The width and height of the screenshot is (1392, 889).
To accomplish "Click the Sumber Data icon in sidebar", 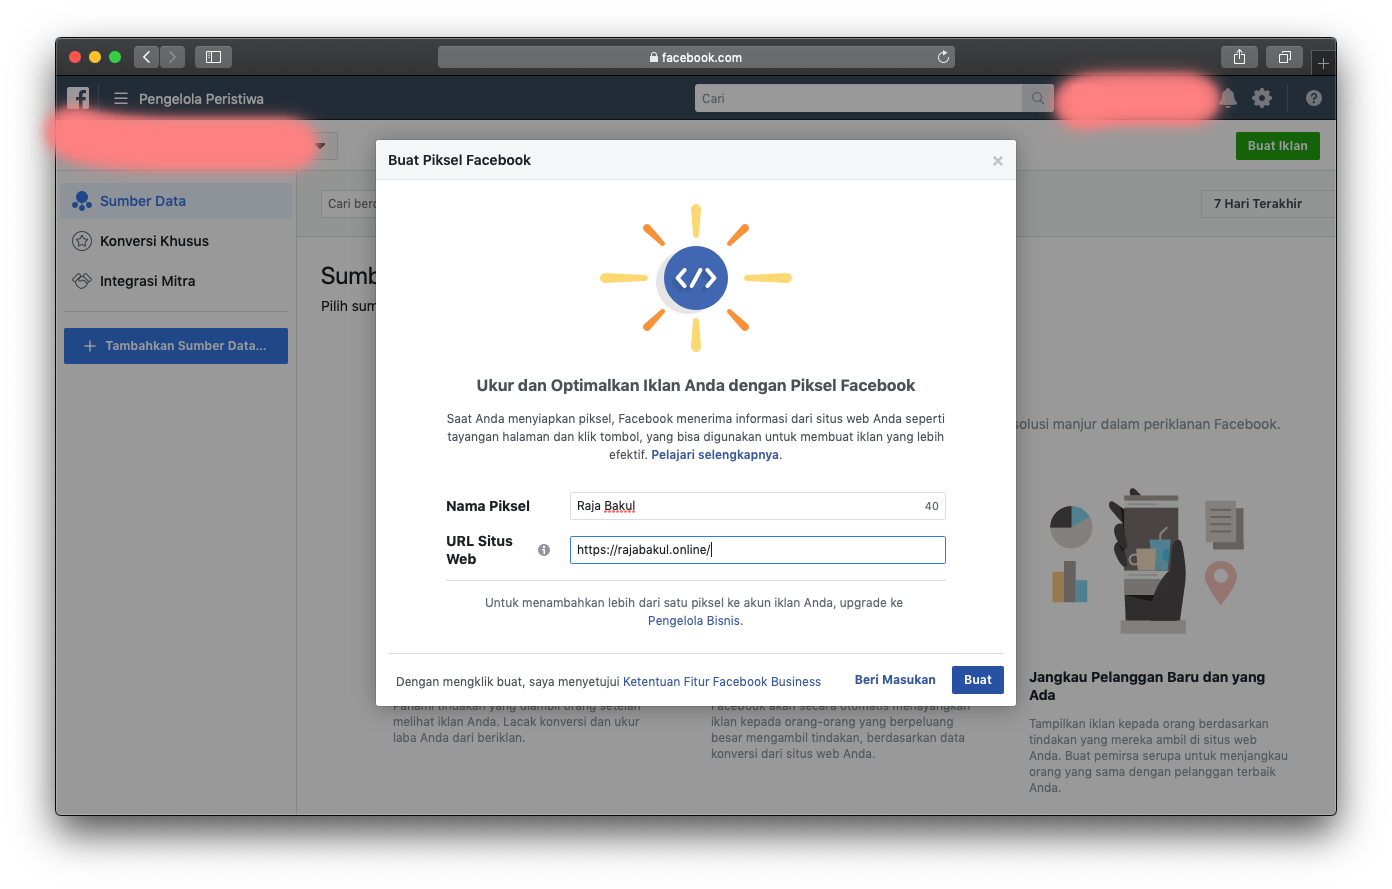I will [x=82, y=201].
